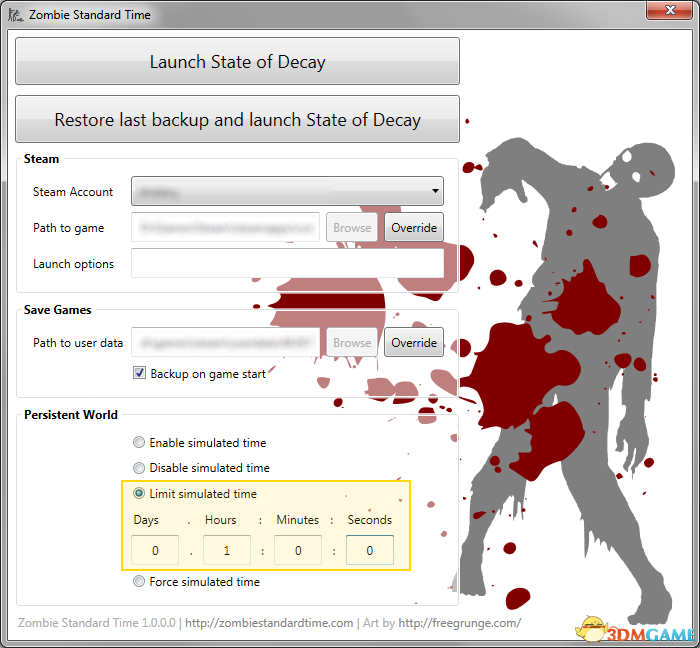Click the Days value field

pos(155,550)
